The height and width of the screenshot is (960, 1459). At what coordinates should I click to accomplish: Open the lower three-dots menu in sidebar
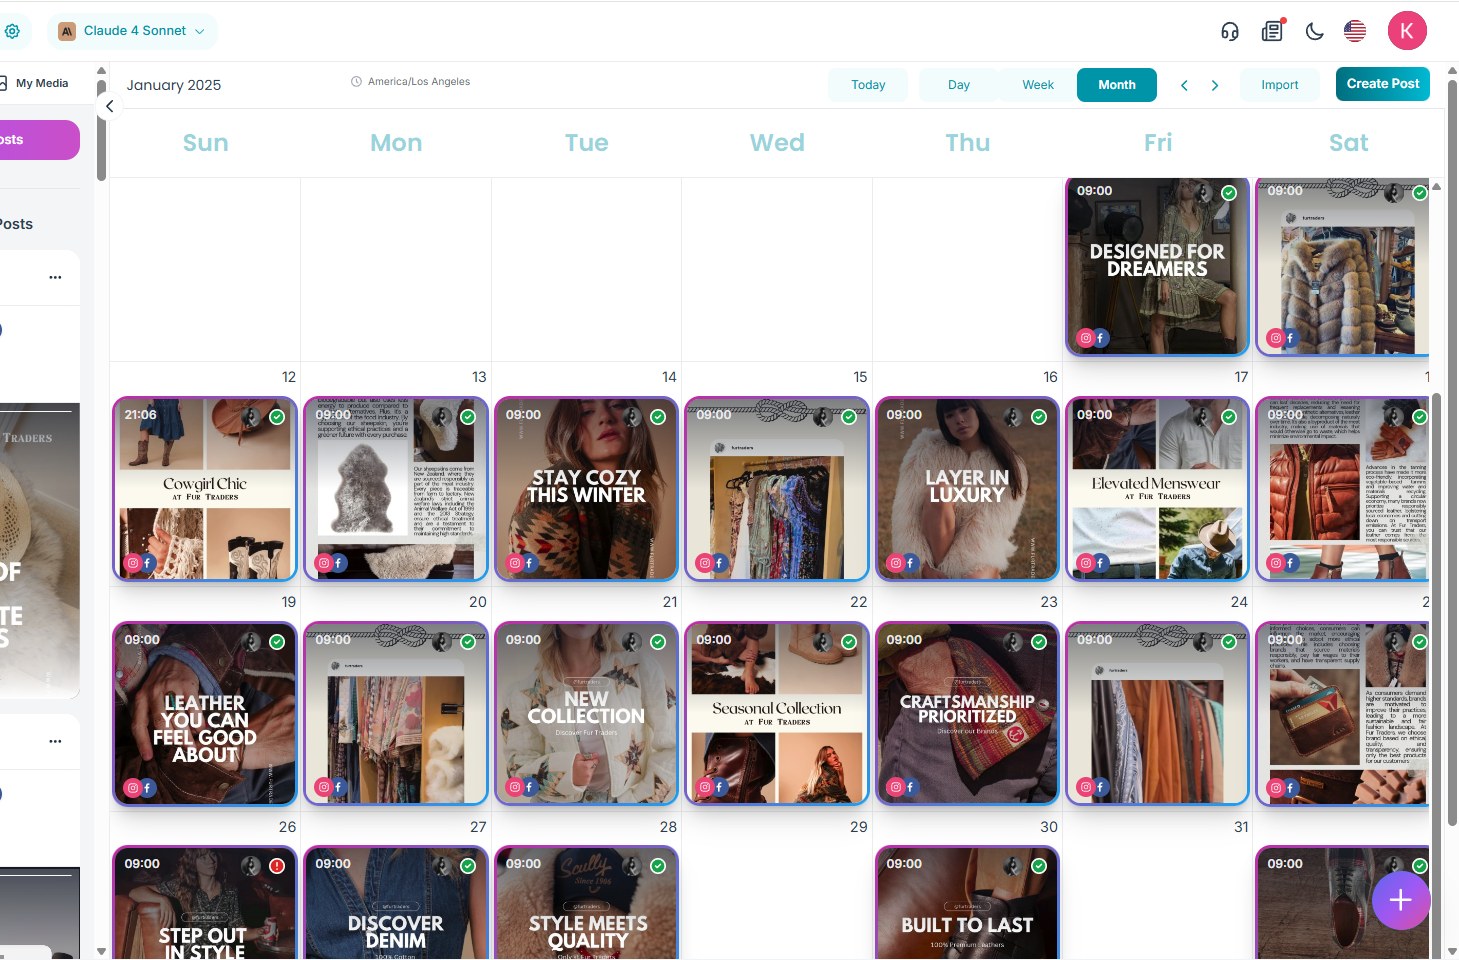(x=55, y=741)
